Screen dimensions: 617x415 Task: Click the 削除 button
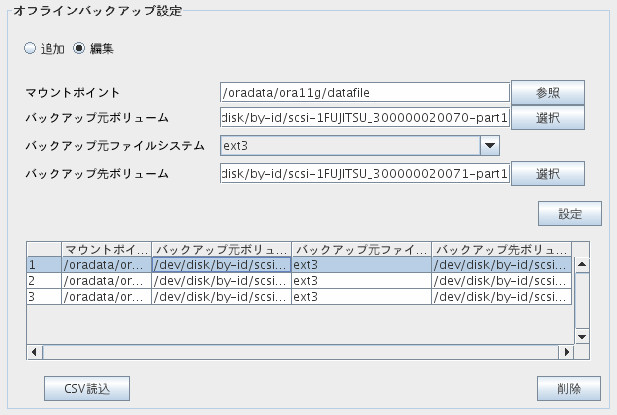[569, 389]
